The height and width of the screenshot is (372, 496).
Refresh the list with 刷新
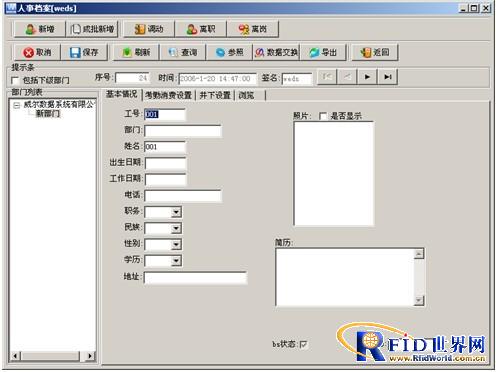[x=136, y=52]
